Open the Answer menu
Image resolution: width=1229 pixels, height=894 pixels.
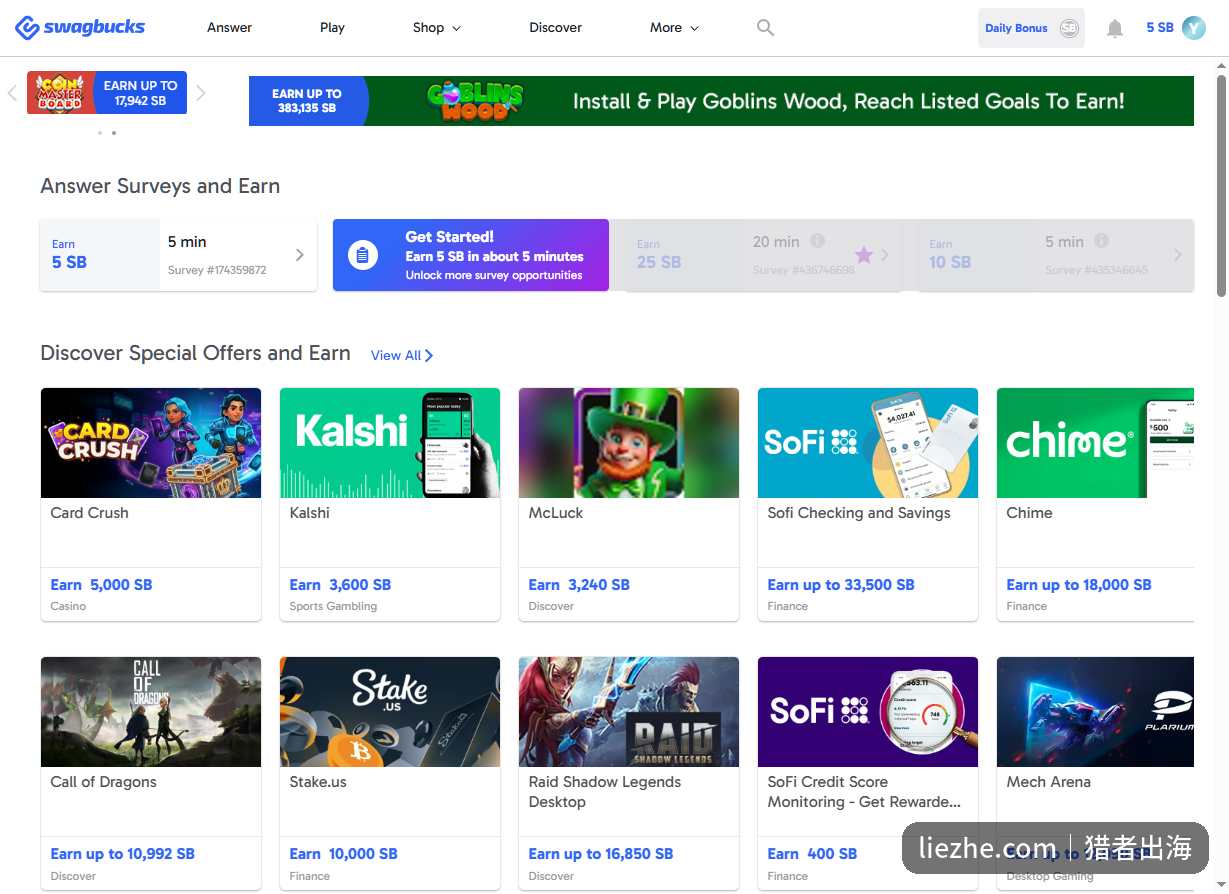(229, 28)
